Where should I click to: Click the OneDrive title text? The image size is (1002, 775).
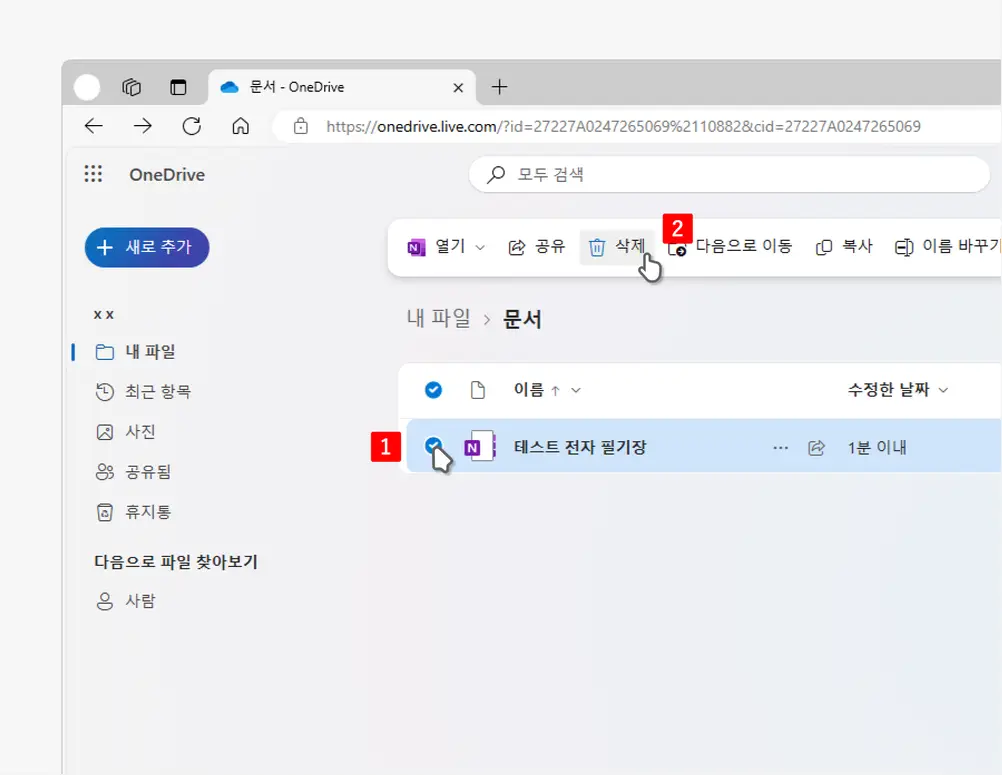[167, 174]
